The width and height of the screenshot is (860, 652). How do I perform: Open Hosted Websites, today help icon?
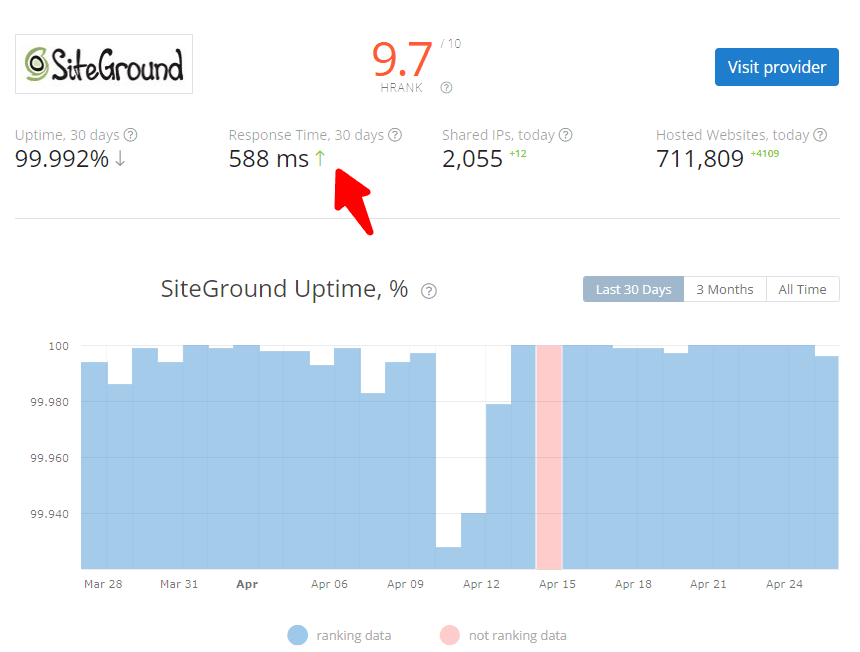tap(820, 135)
